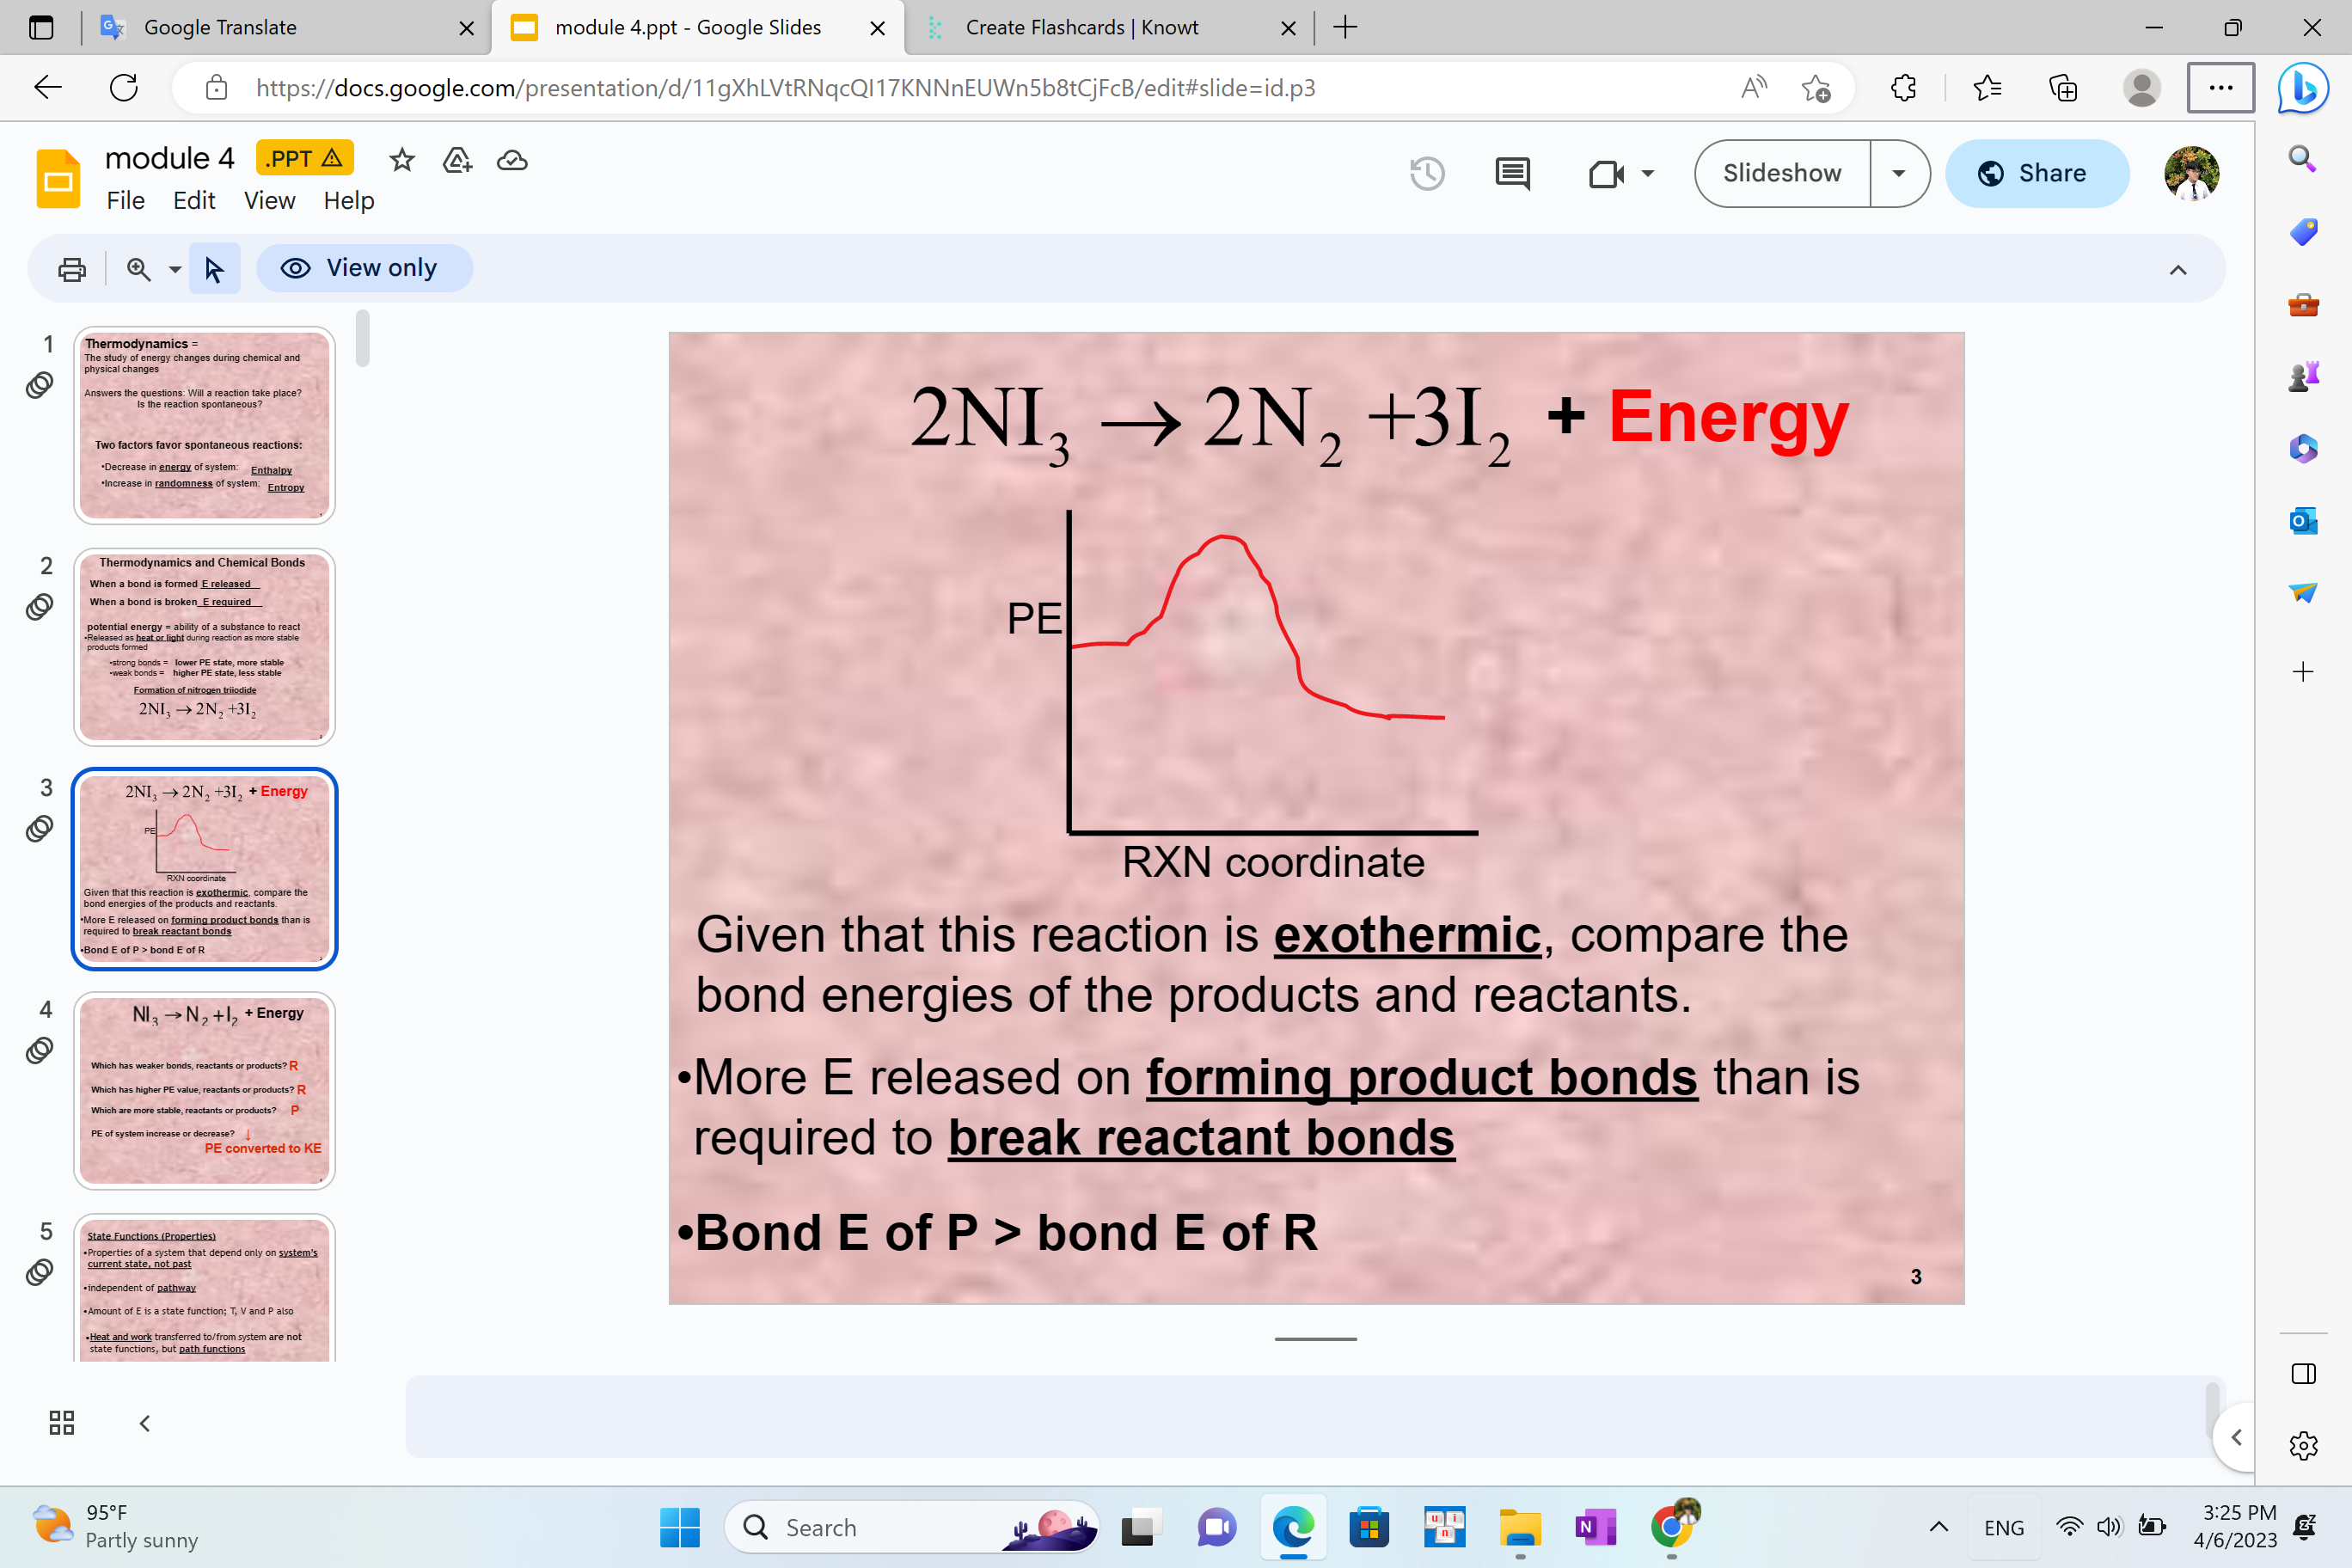Click the camera meeting icon

[1606, 174]
